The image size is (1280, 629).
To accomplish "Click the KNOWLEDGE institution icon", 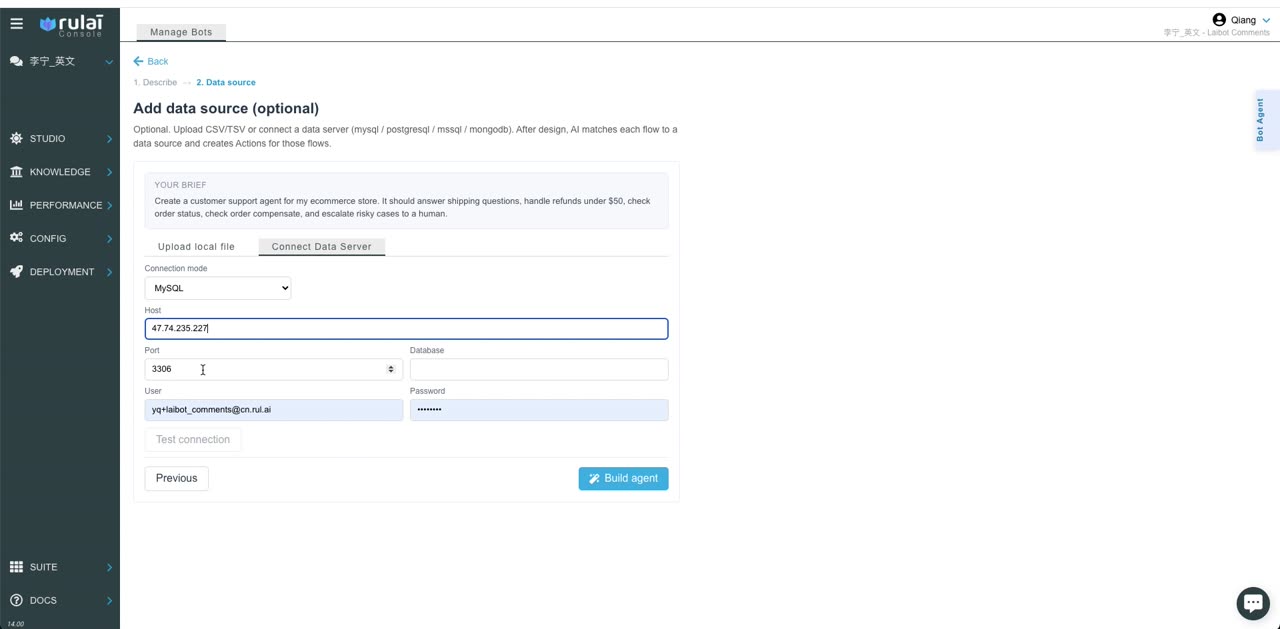I will click(x=16, y=172).
